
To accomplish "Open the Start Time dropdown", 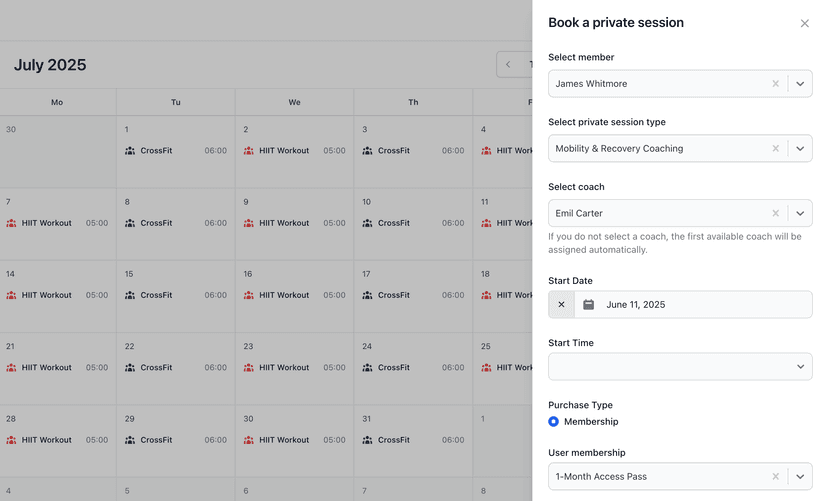I will 680,366.
